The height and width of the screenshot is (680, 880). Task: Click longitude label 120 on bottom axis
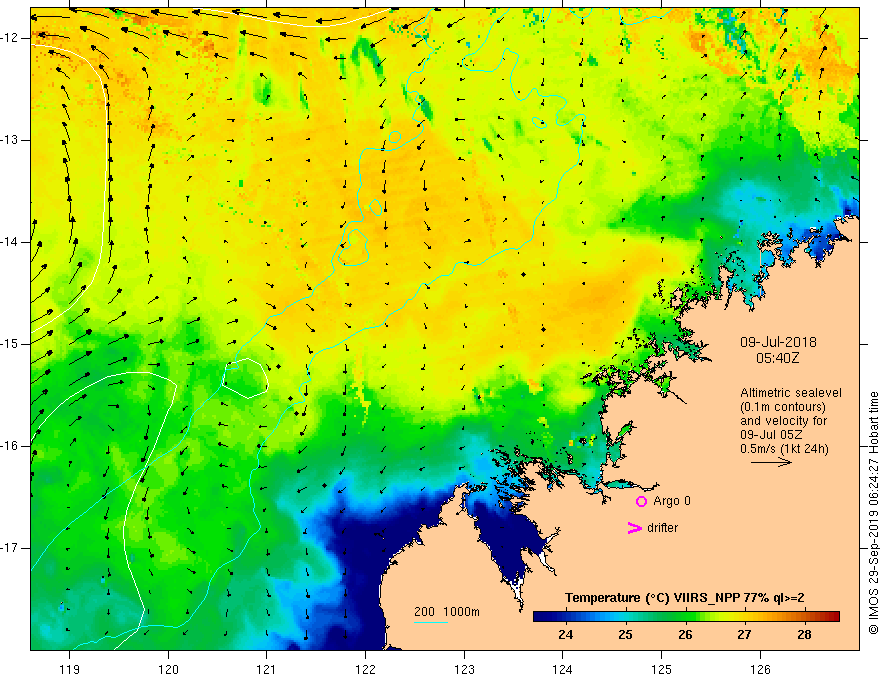pyautogui.click(x=168, y=669)
